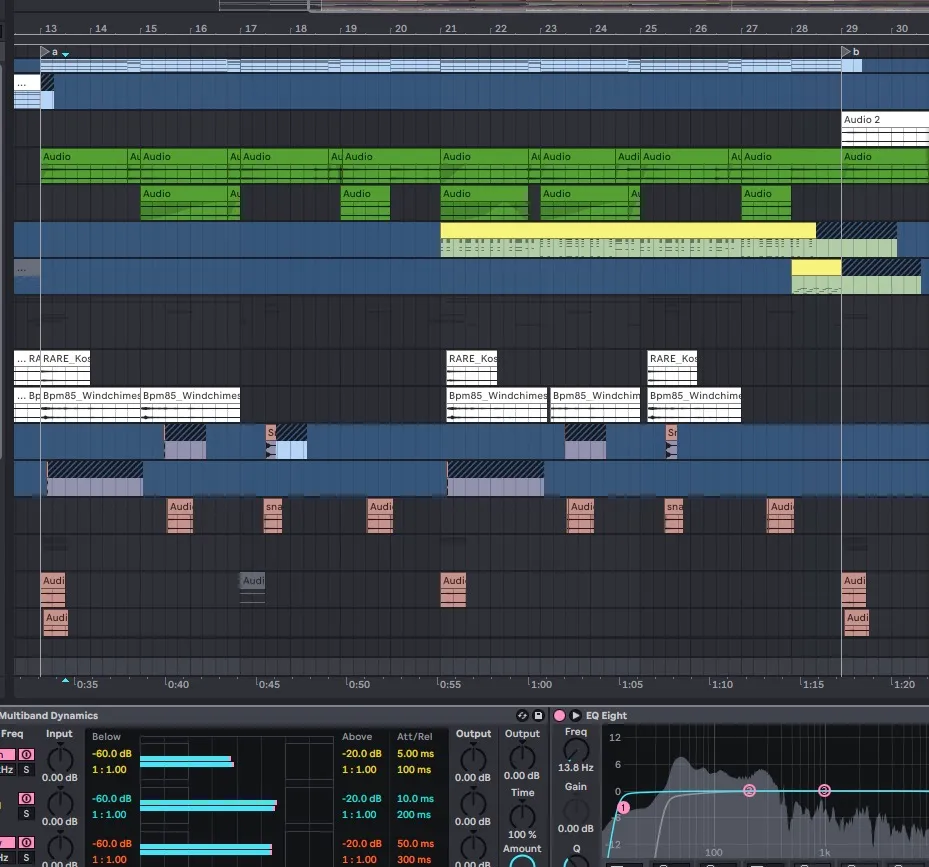929x867 pixels.
Task: Select EQ filter node 3 on the curve
Action: point(824,790)
